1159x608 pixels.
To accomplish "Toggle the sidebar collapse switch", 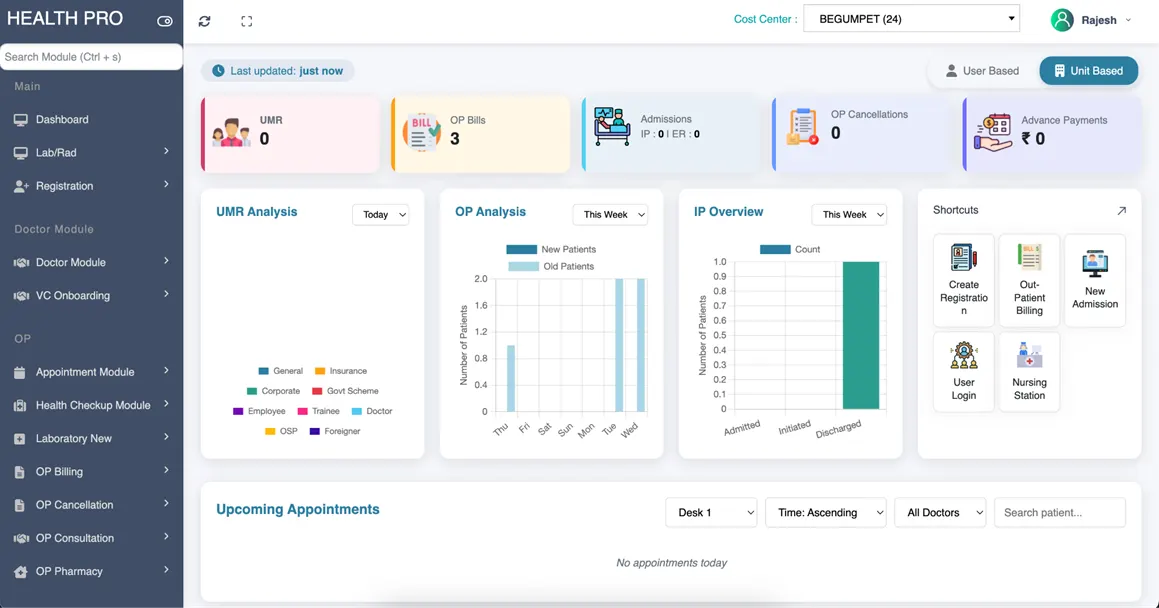I will [x=165, y=21].
